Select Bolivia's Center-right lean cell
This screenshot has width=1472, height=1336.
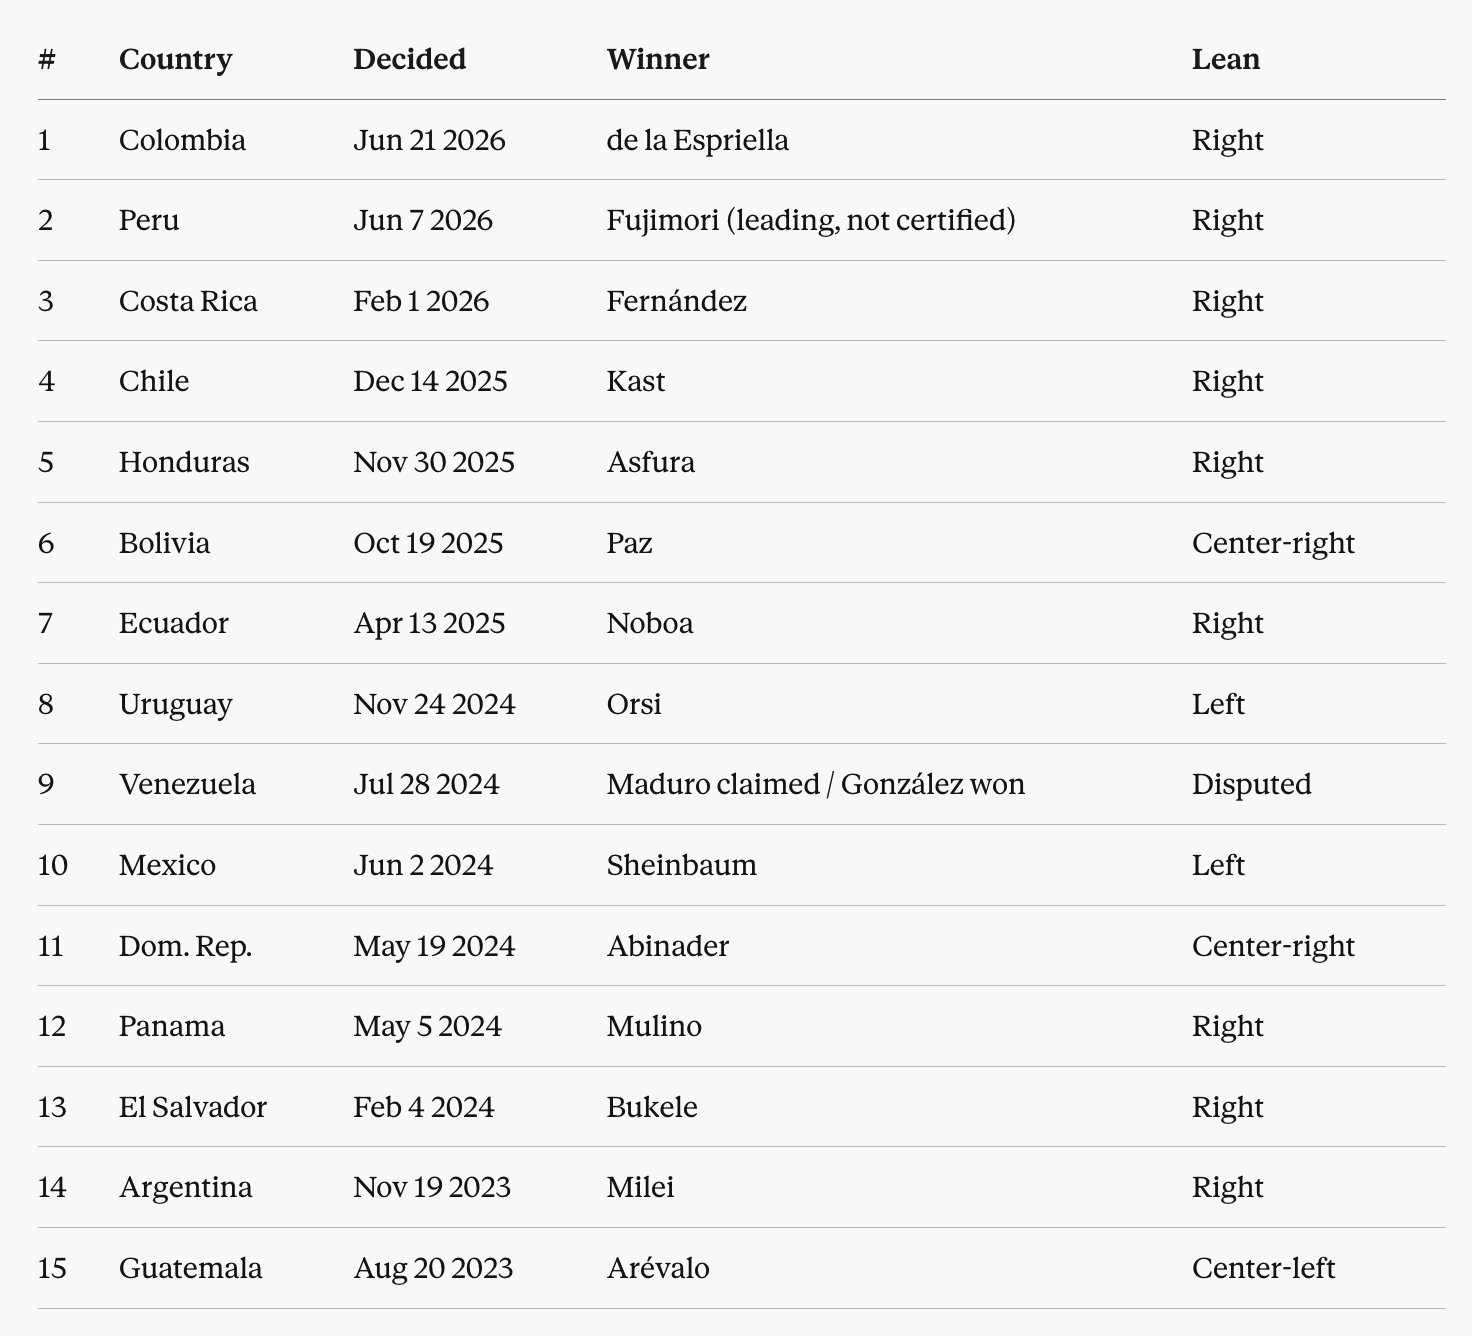pos(1273,543)
